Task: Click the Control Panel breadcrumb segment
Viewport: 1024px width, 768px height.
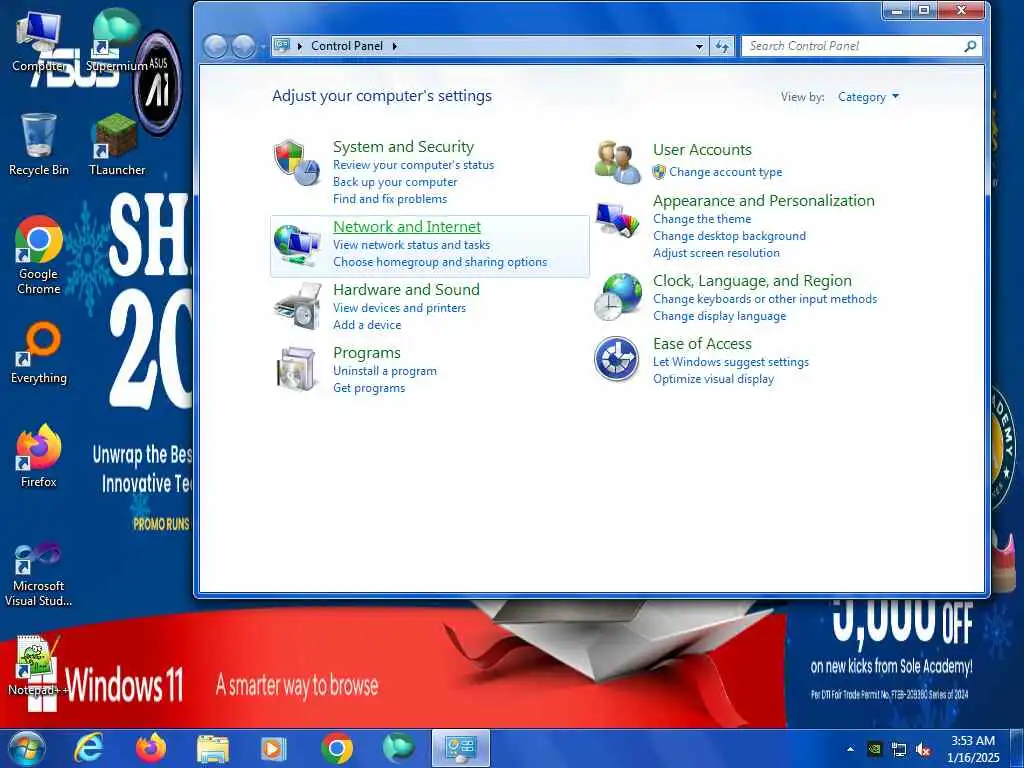Action: (347, 46)
